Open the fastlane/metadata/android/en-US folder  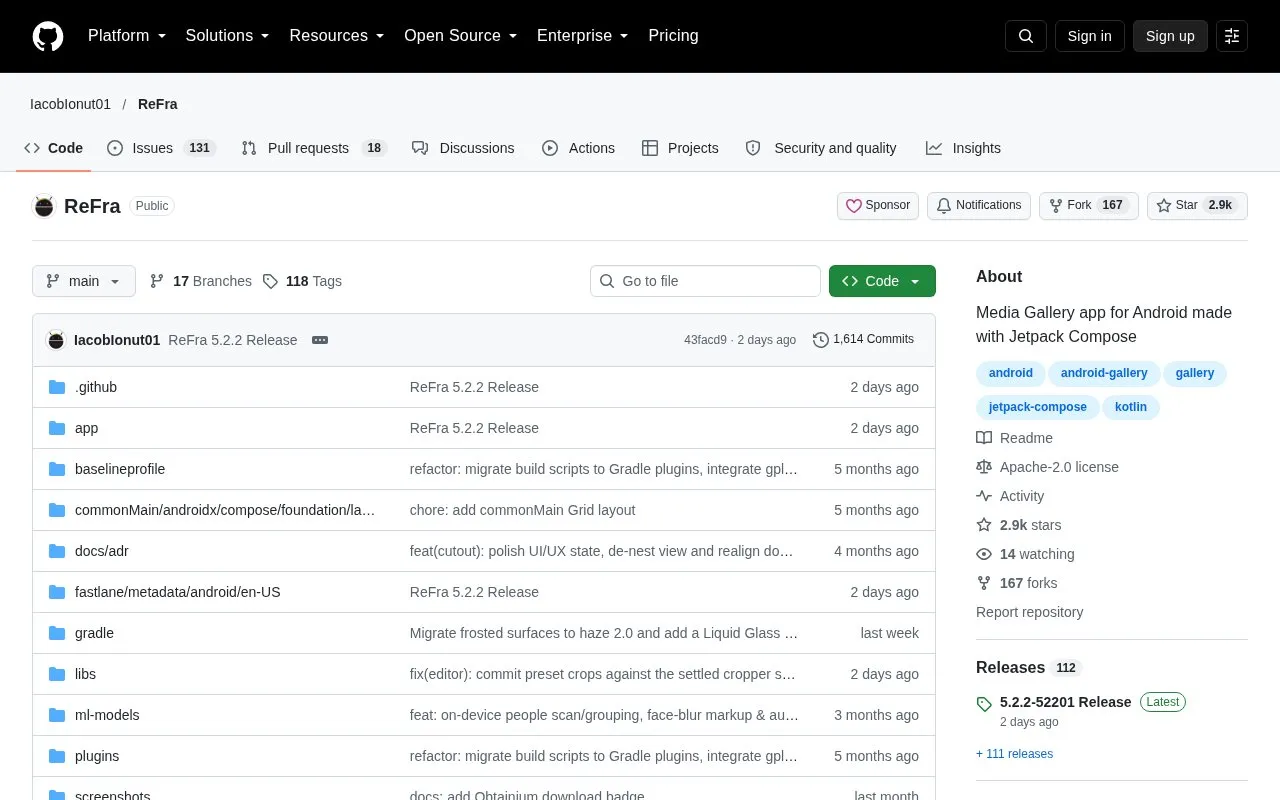(x=178, y=592)
